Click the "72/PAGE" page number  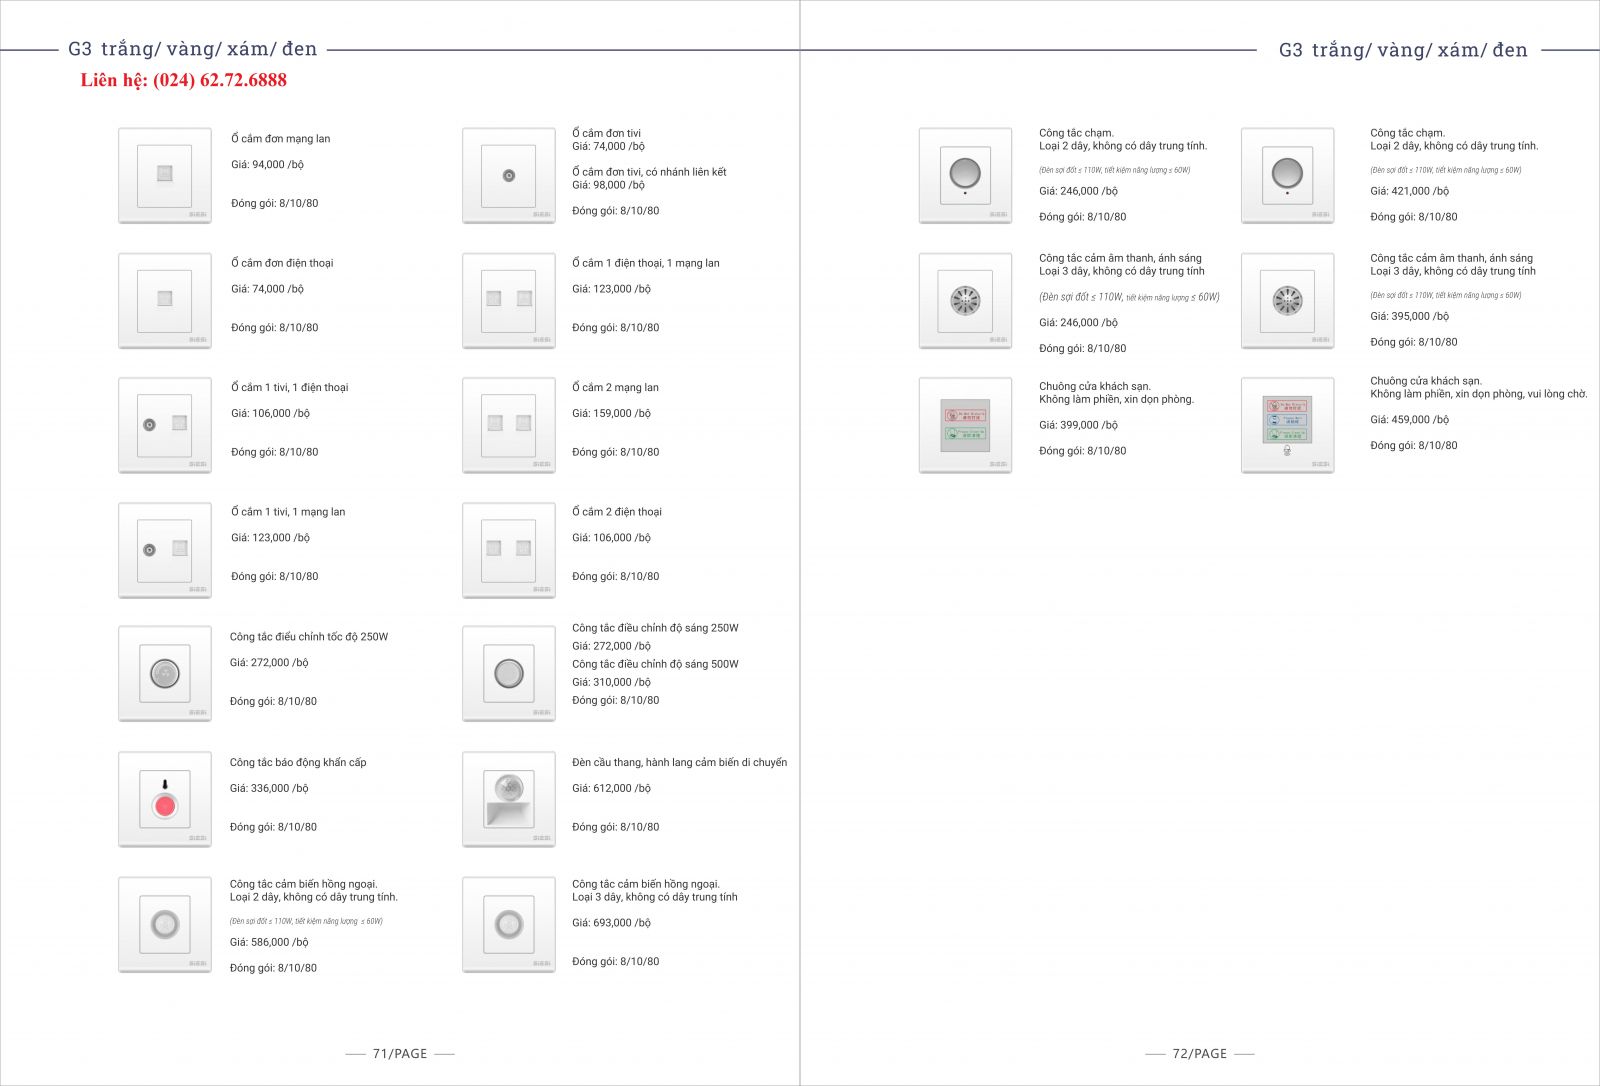(x=1199, y=1053)
